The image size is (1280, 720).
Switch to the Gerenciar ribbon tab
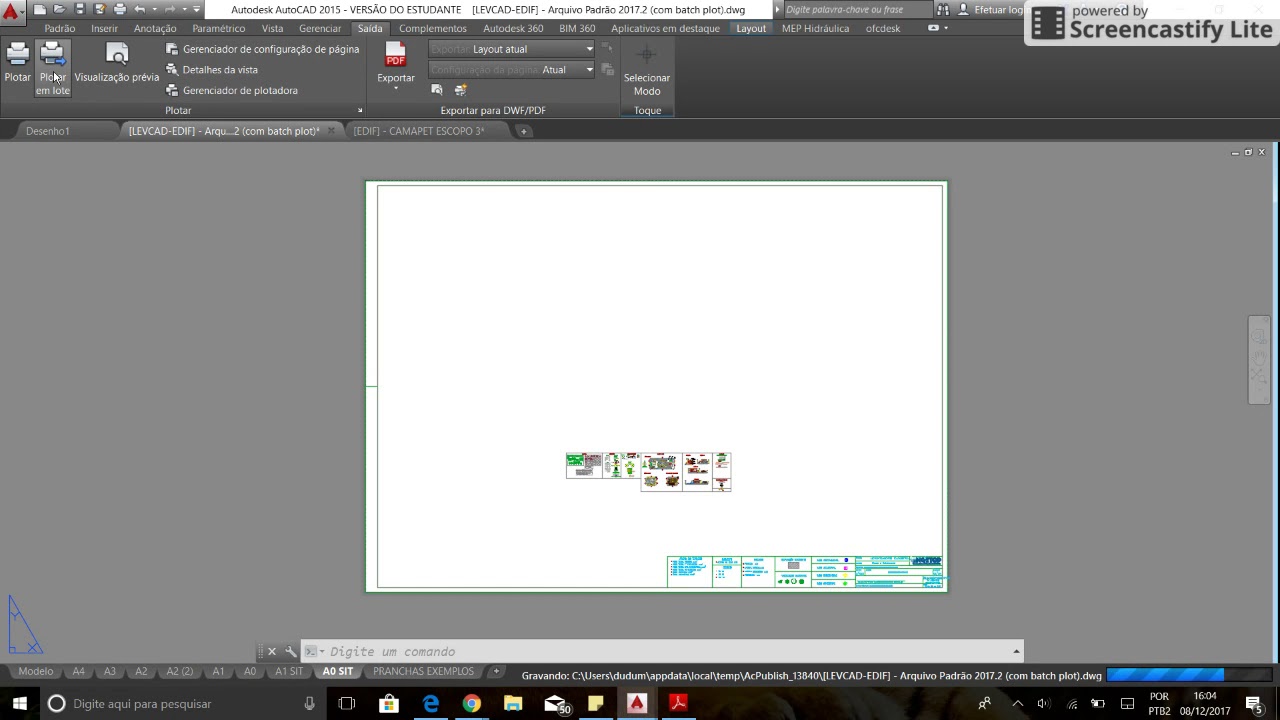click(x=320, y=29)
